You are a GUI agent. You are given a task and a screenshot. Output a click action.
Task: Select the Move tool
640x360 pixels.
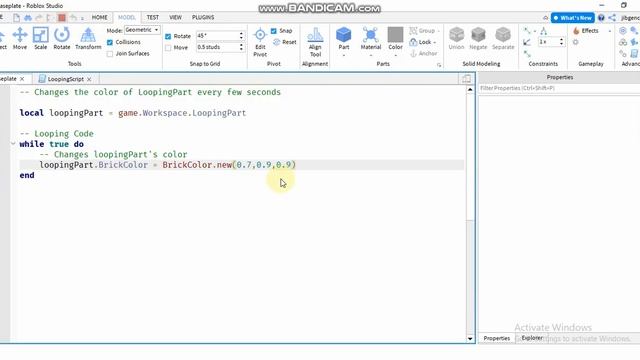coord(20,38)
